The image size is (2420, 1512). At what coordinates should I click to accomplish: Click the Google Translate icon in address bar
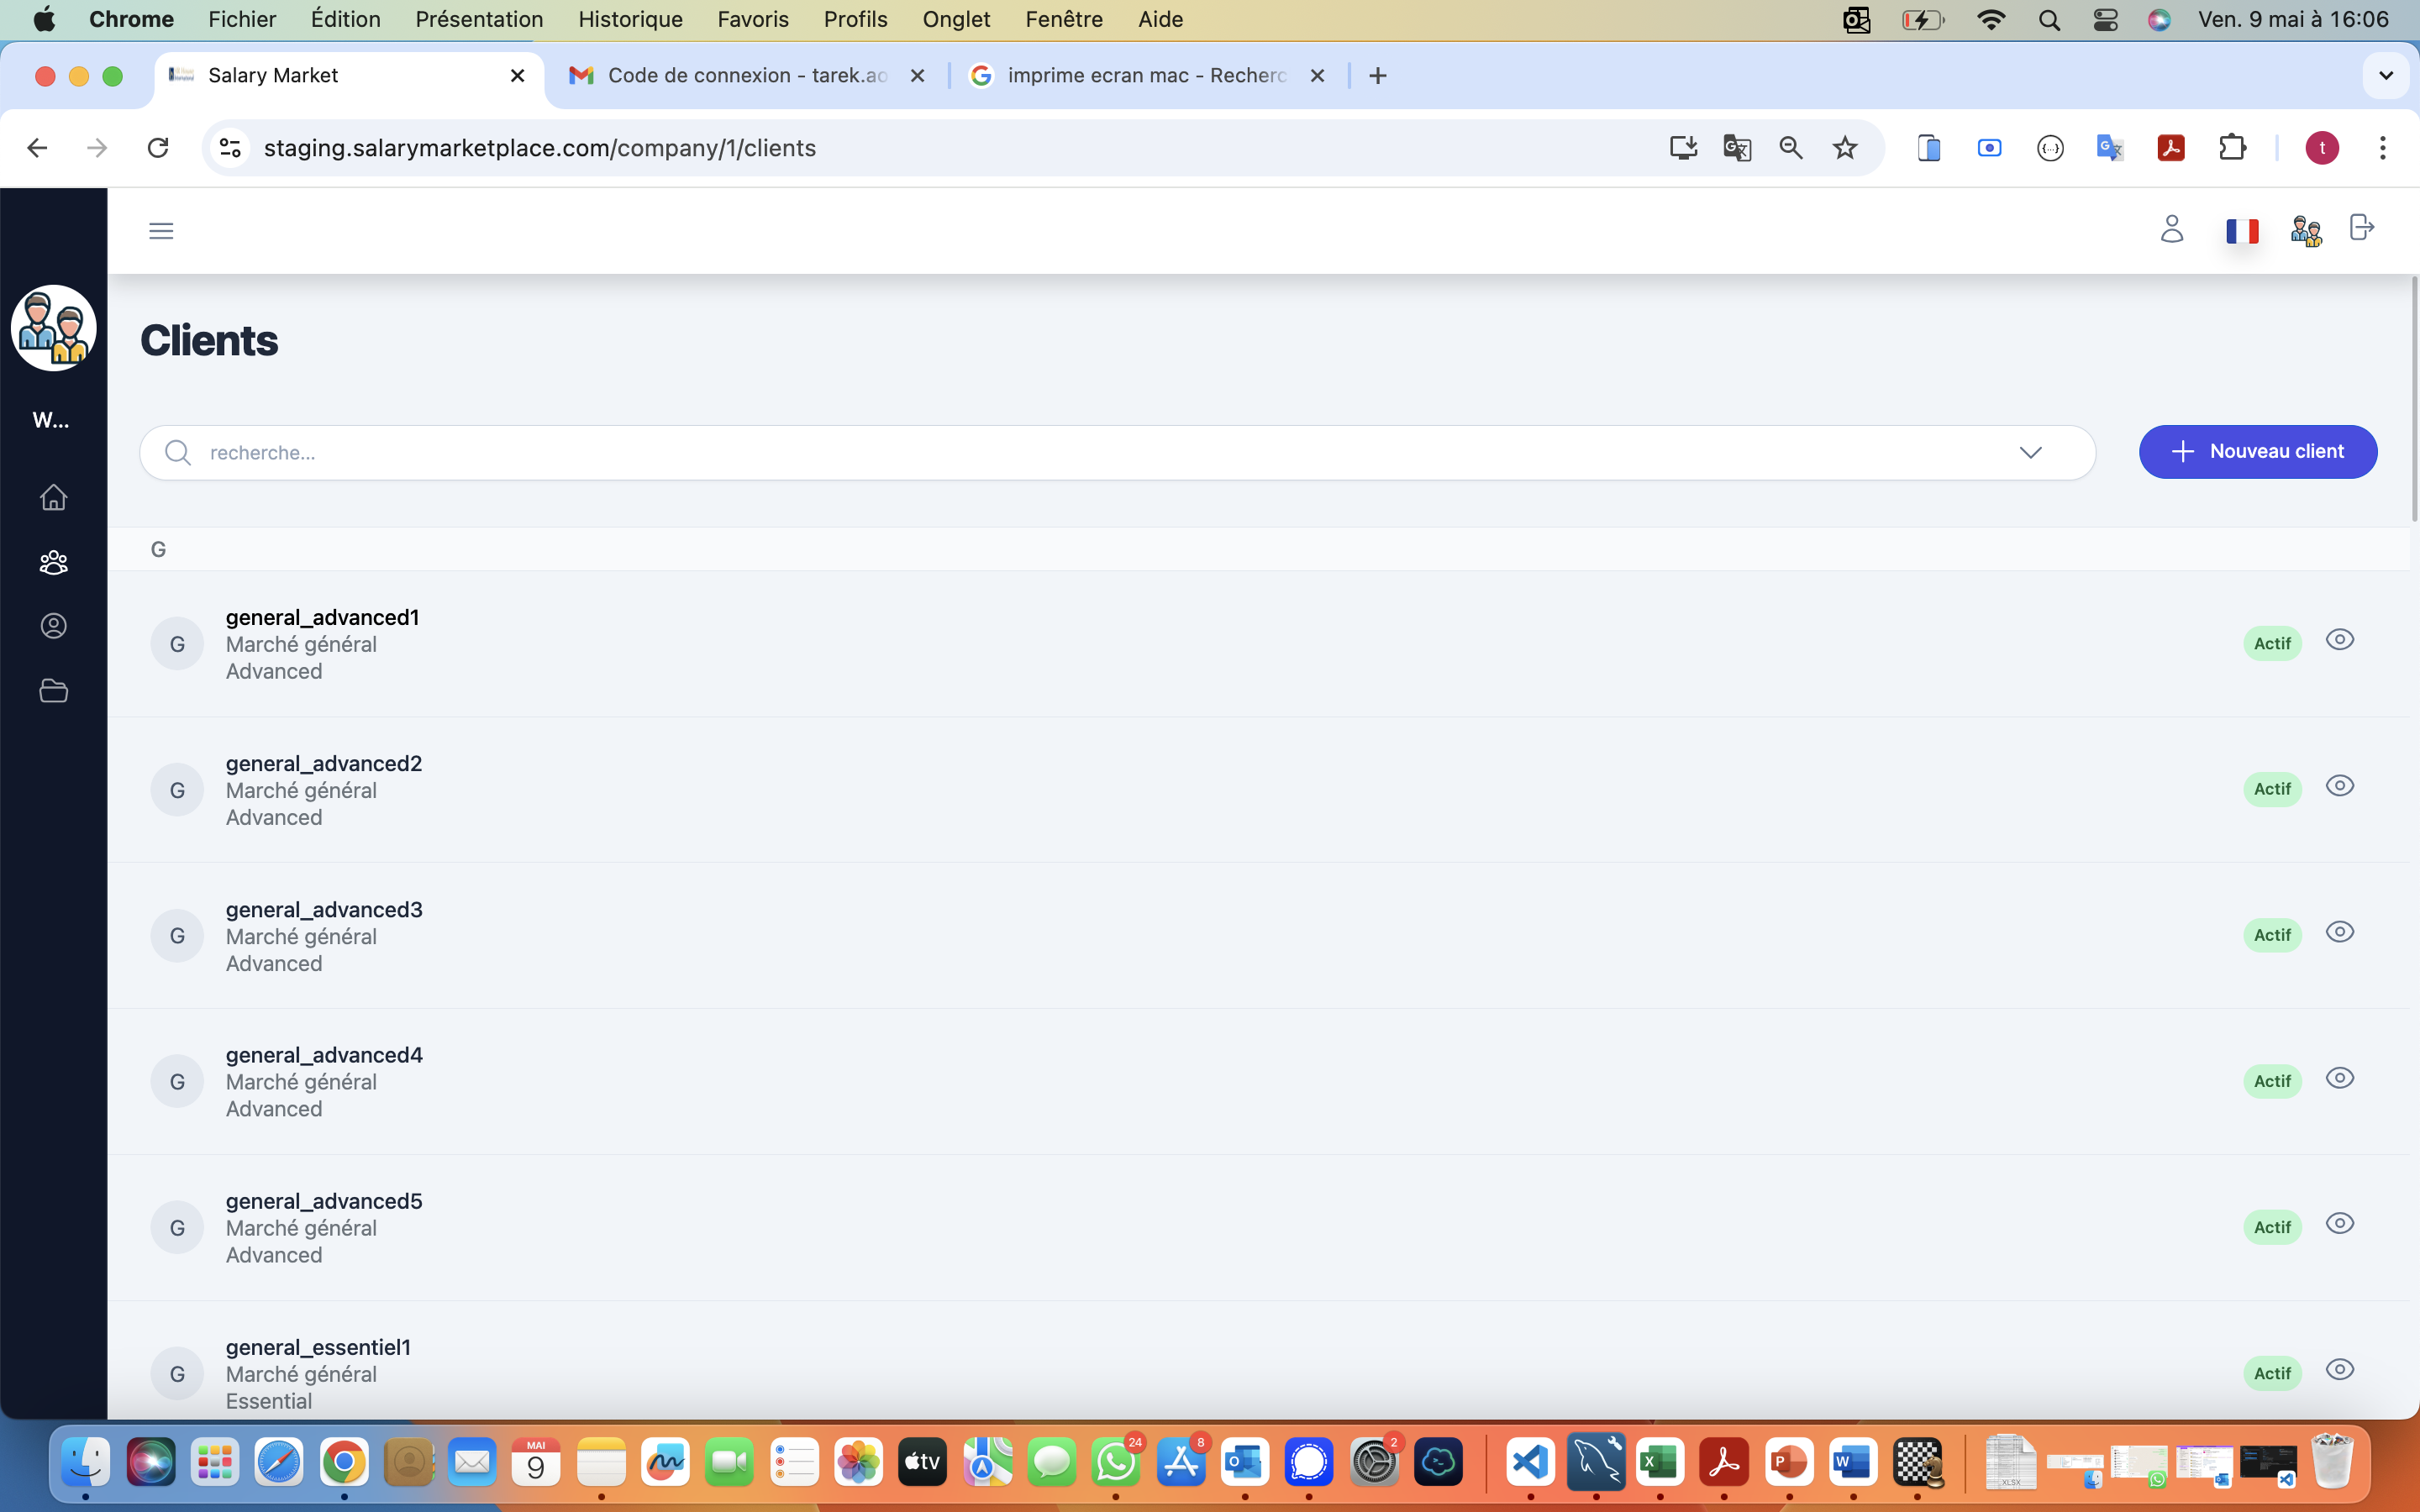pyautogui.click(x=1737, y=148)
